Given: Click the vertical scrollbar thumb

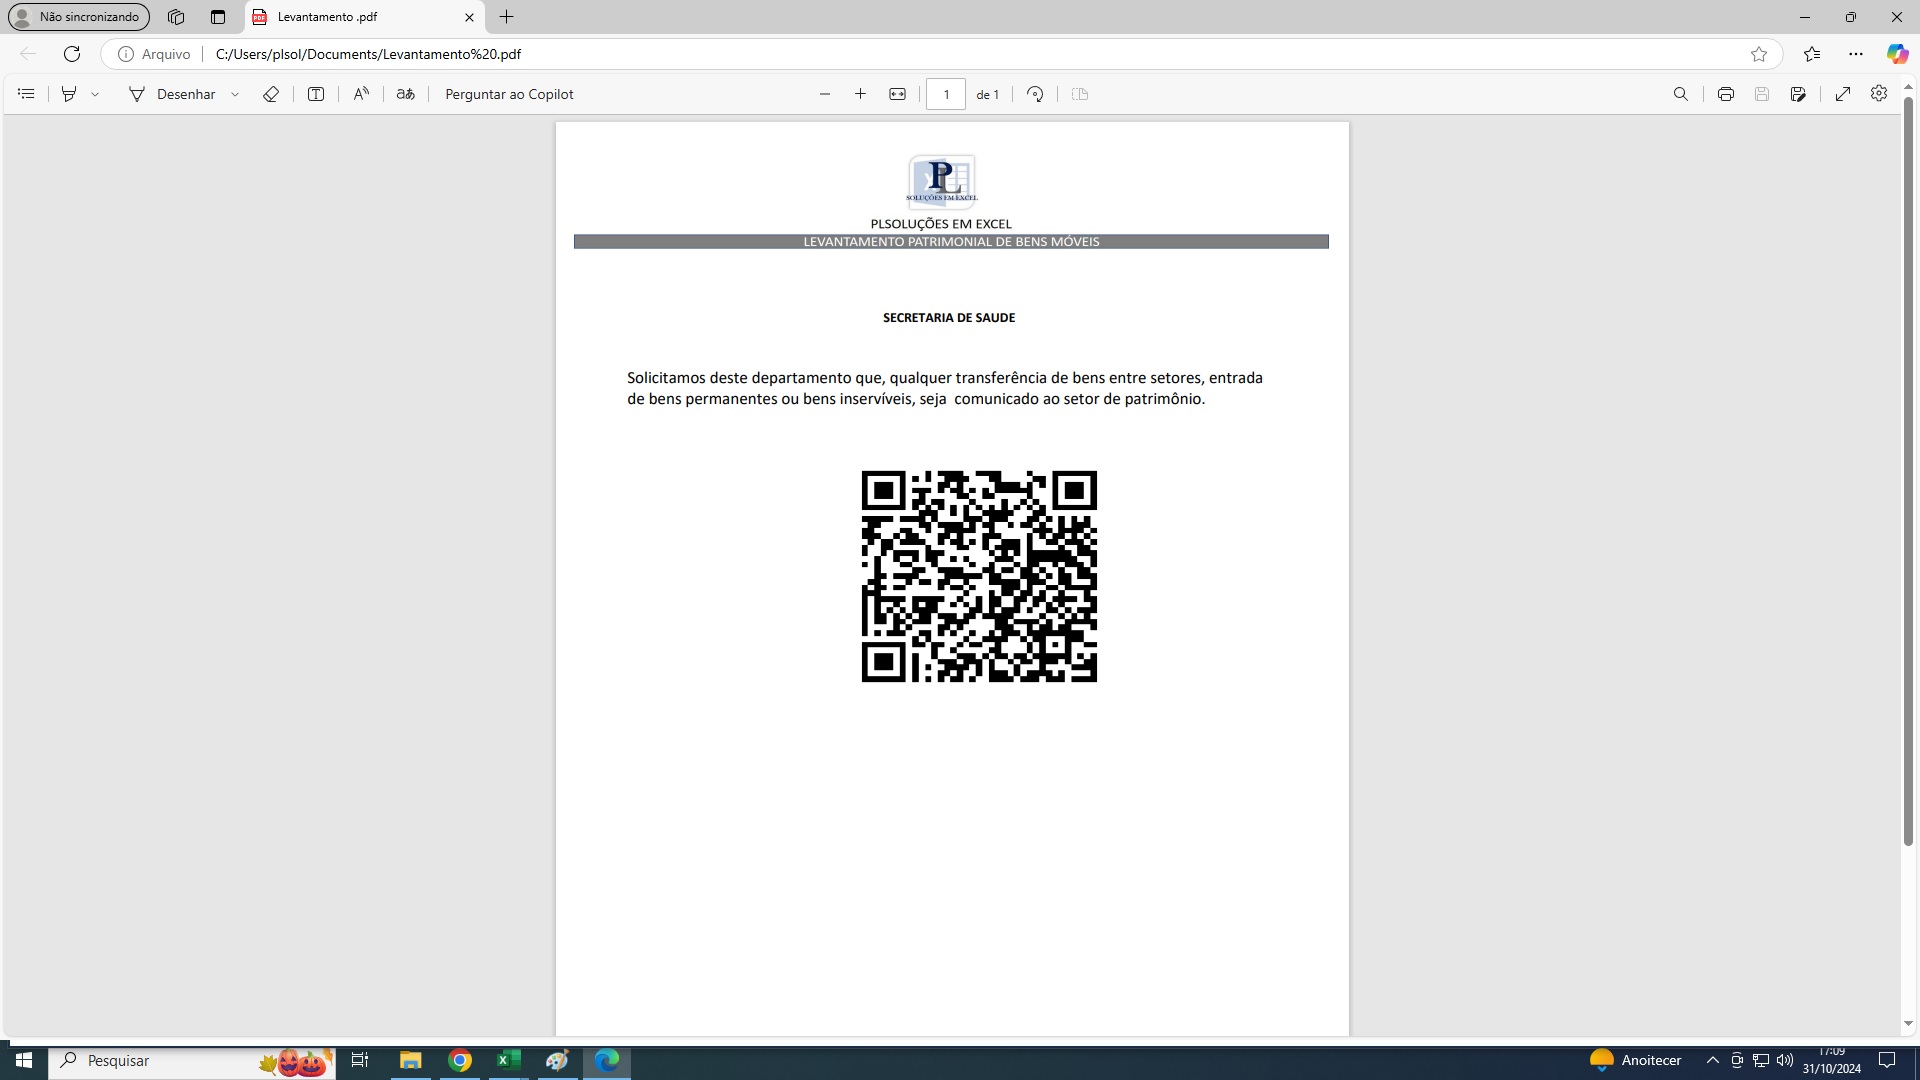Looking at the screenshot, I should point(1908,470).
